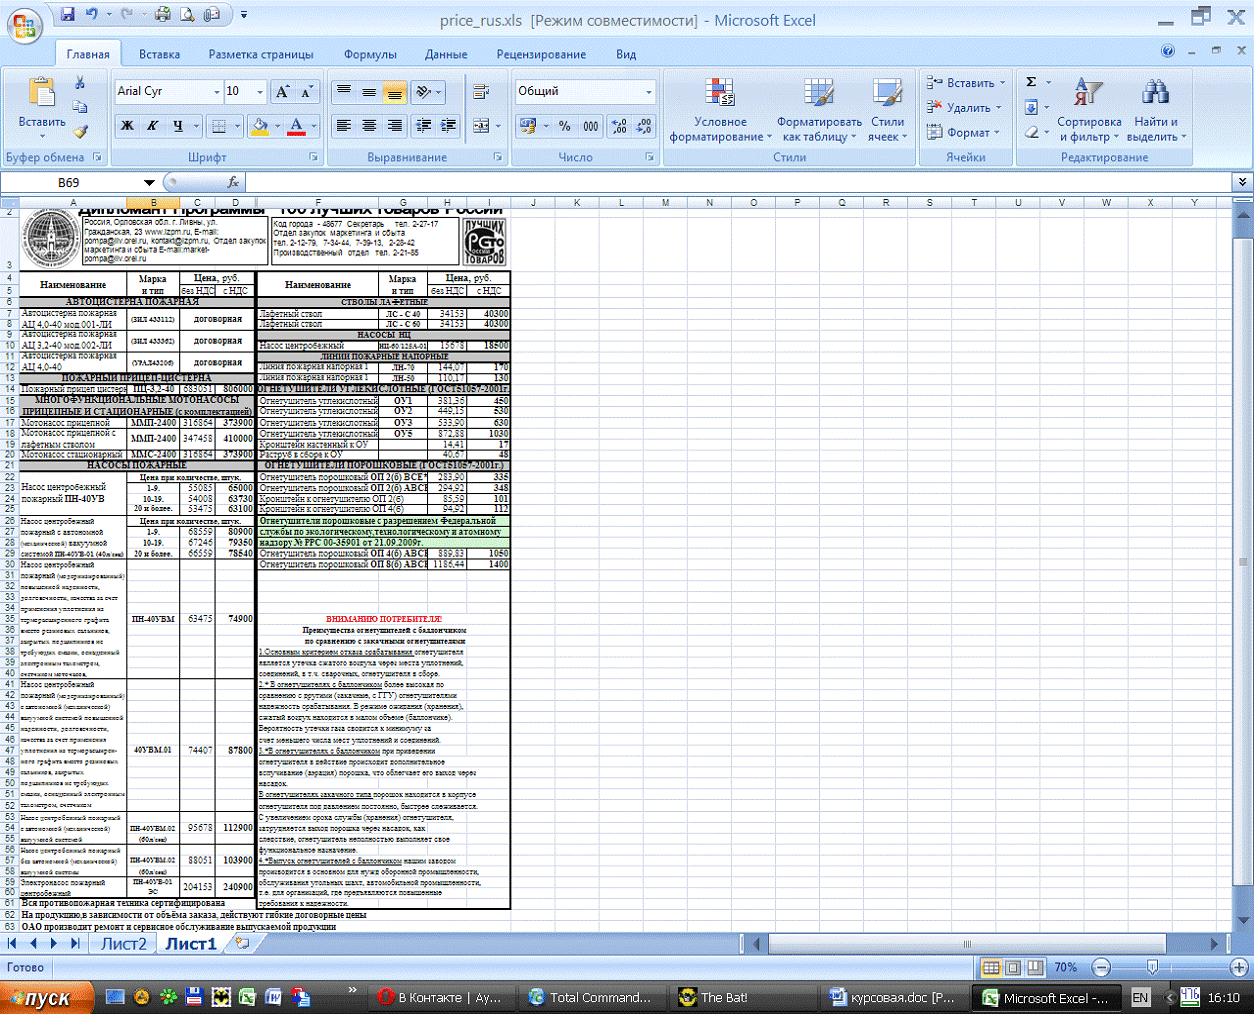
Task: Switch to the Формулы ribbon tab
Action: point(370,54)
